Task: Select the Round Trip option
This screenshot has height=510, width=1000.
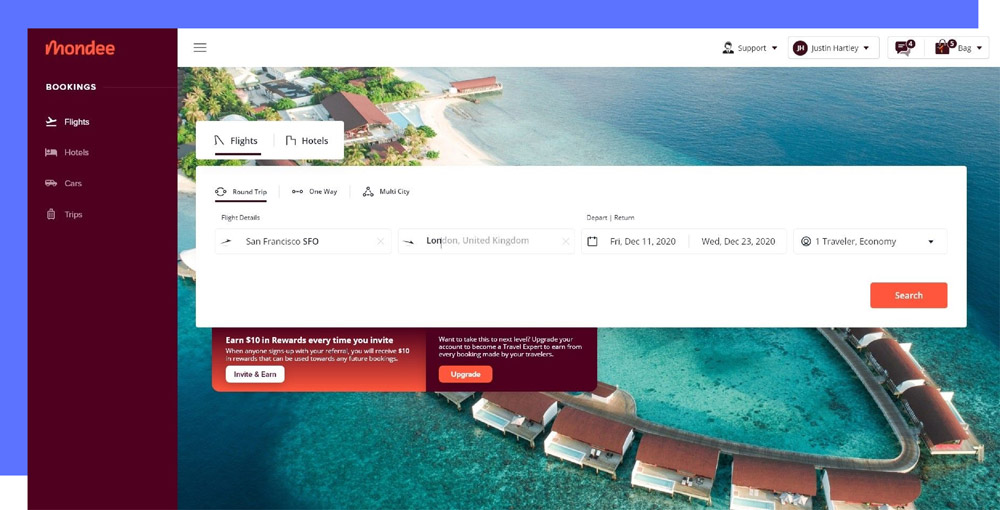Action: coord(241,191)
